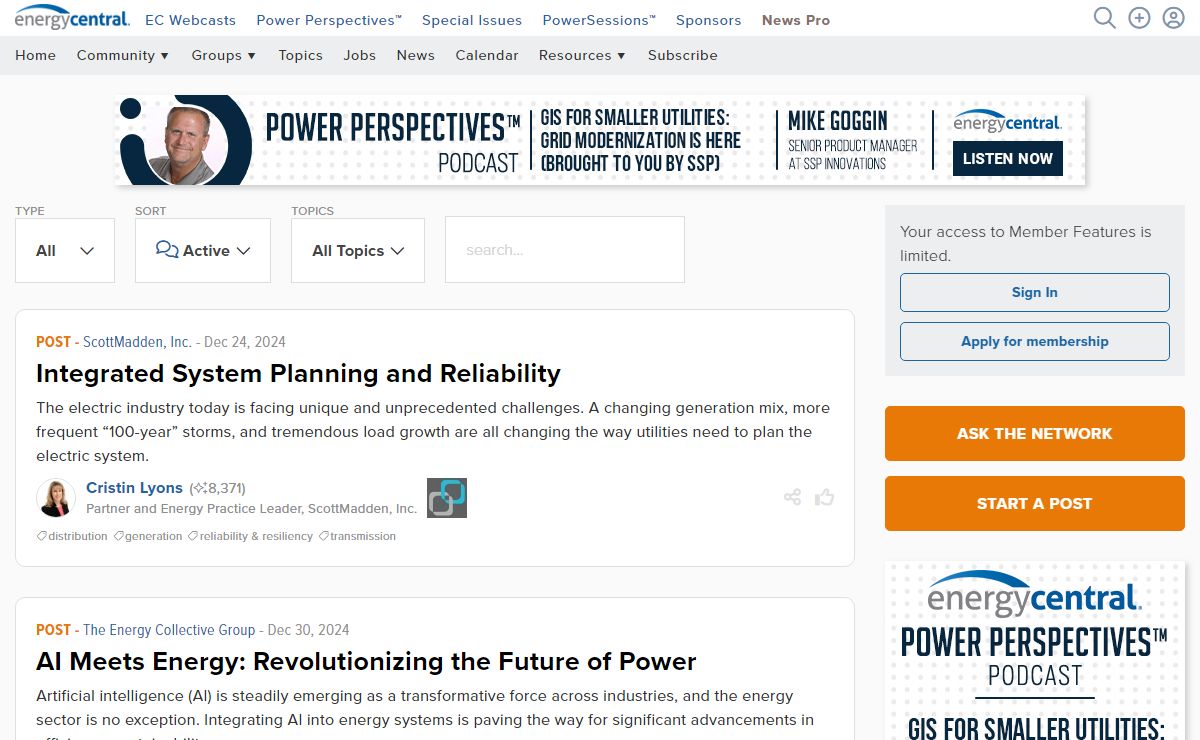This screenshot has height=740, width=1200.
Task: Open Sponsors link
Action: tap(709, 20)
